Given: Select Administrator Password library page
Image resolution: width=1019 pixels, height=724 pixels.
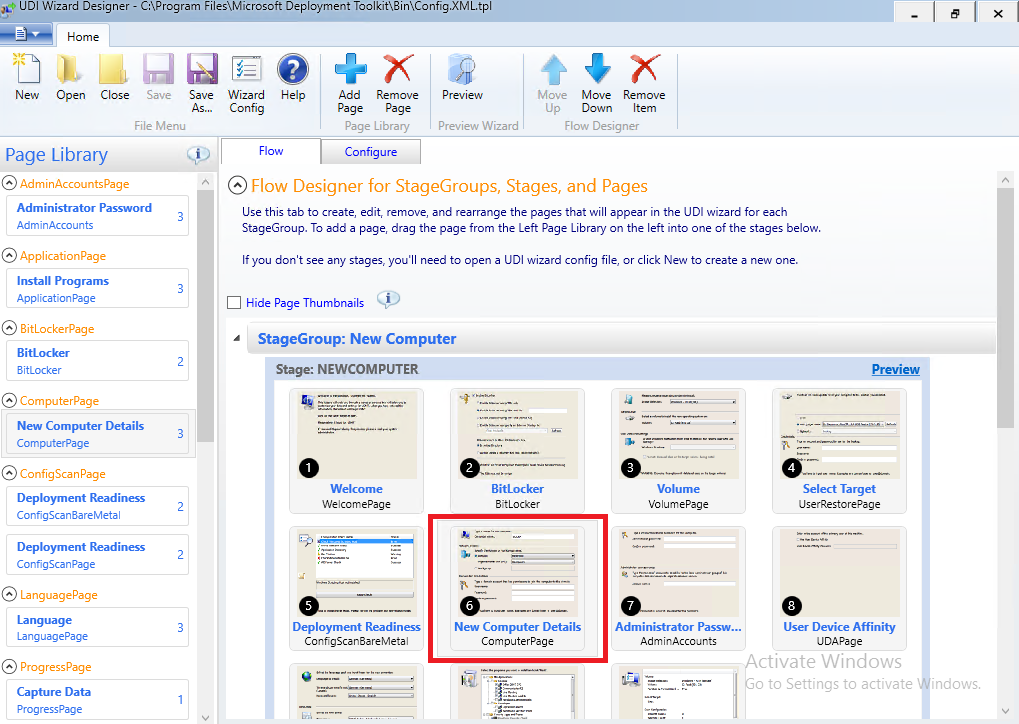Looking at the screenshot, I should (97, 216).
